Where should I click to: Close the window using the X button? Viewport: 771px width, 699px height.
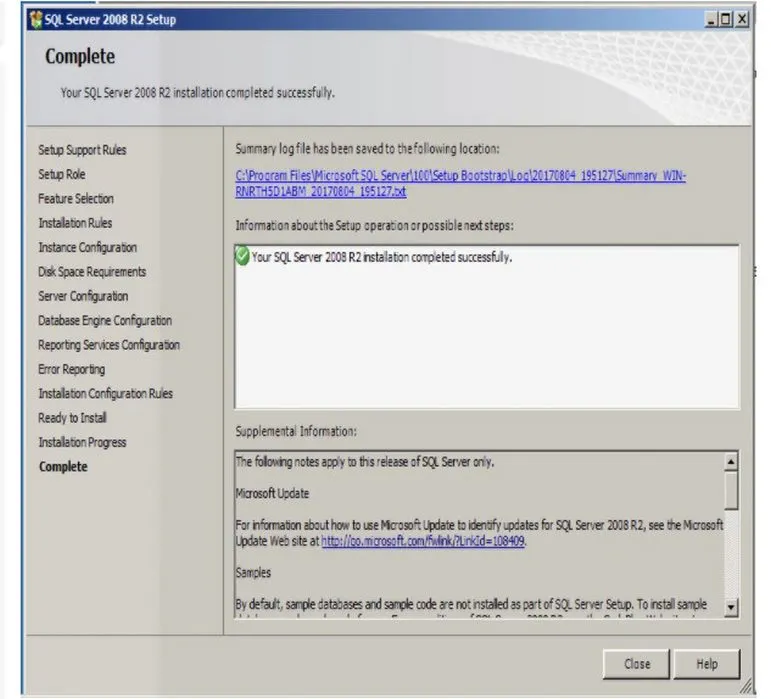pyautogui.click(x=742, y=20)
